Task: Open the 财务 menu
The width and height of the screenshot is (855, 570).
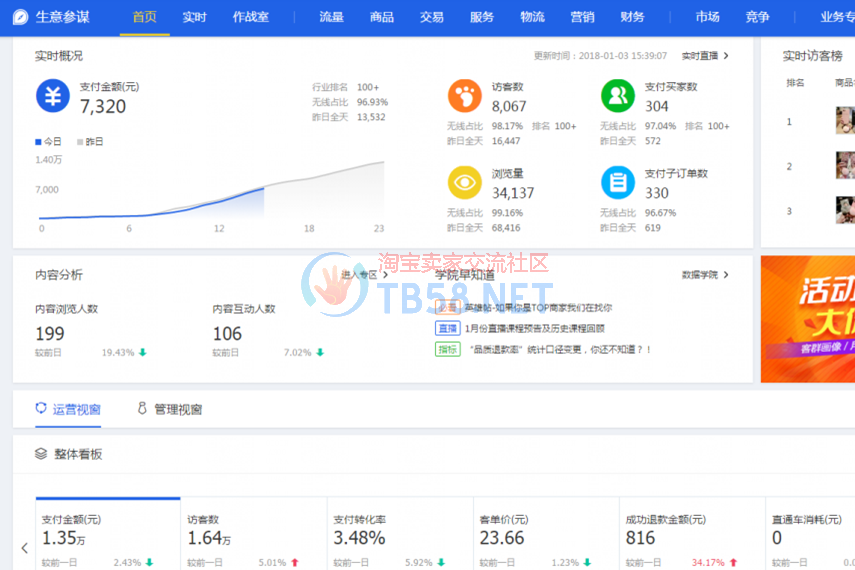Action: [x=633, y=17]
